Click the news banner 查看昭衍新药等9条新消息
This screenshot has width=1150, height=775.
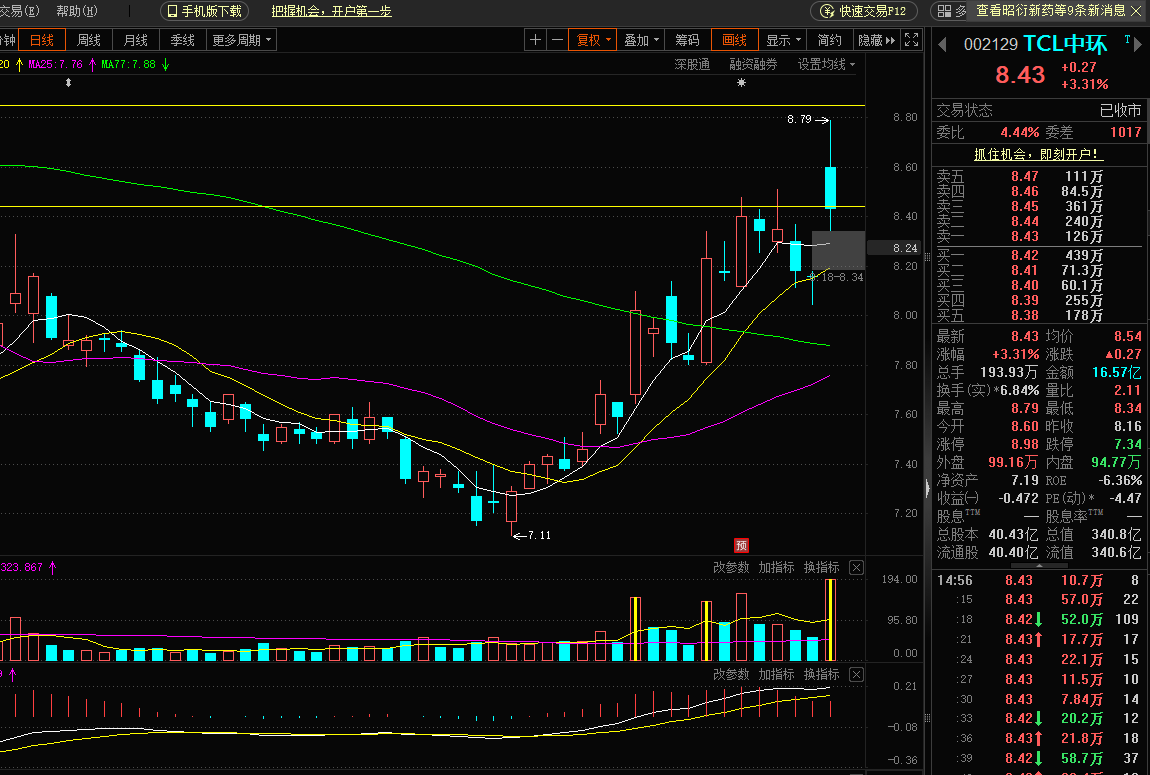pyautogui.click(x=1050, y=10)
